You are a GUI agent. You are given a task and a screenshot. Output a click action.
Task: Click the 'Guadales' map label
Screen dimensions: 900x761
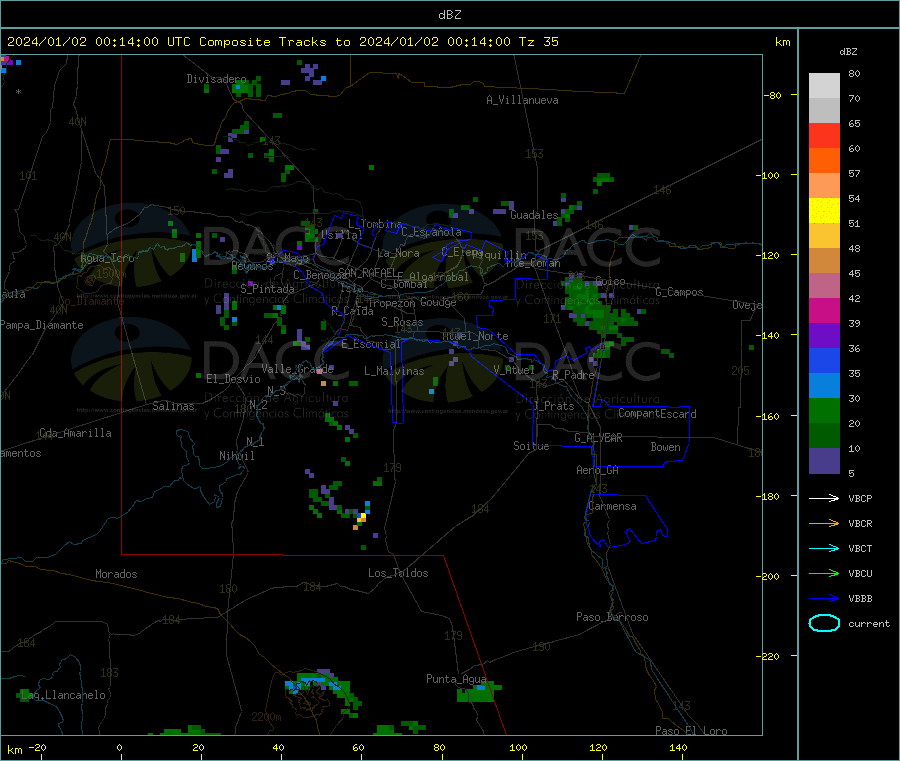pyautogui.click(x=534, y=215)
